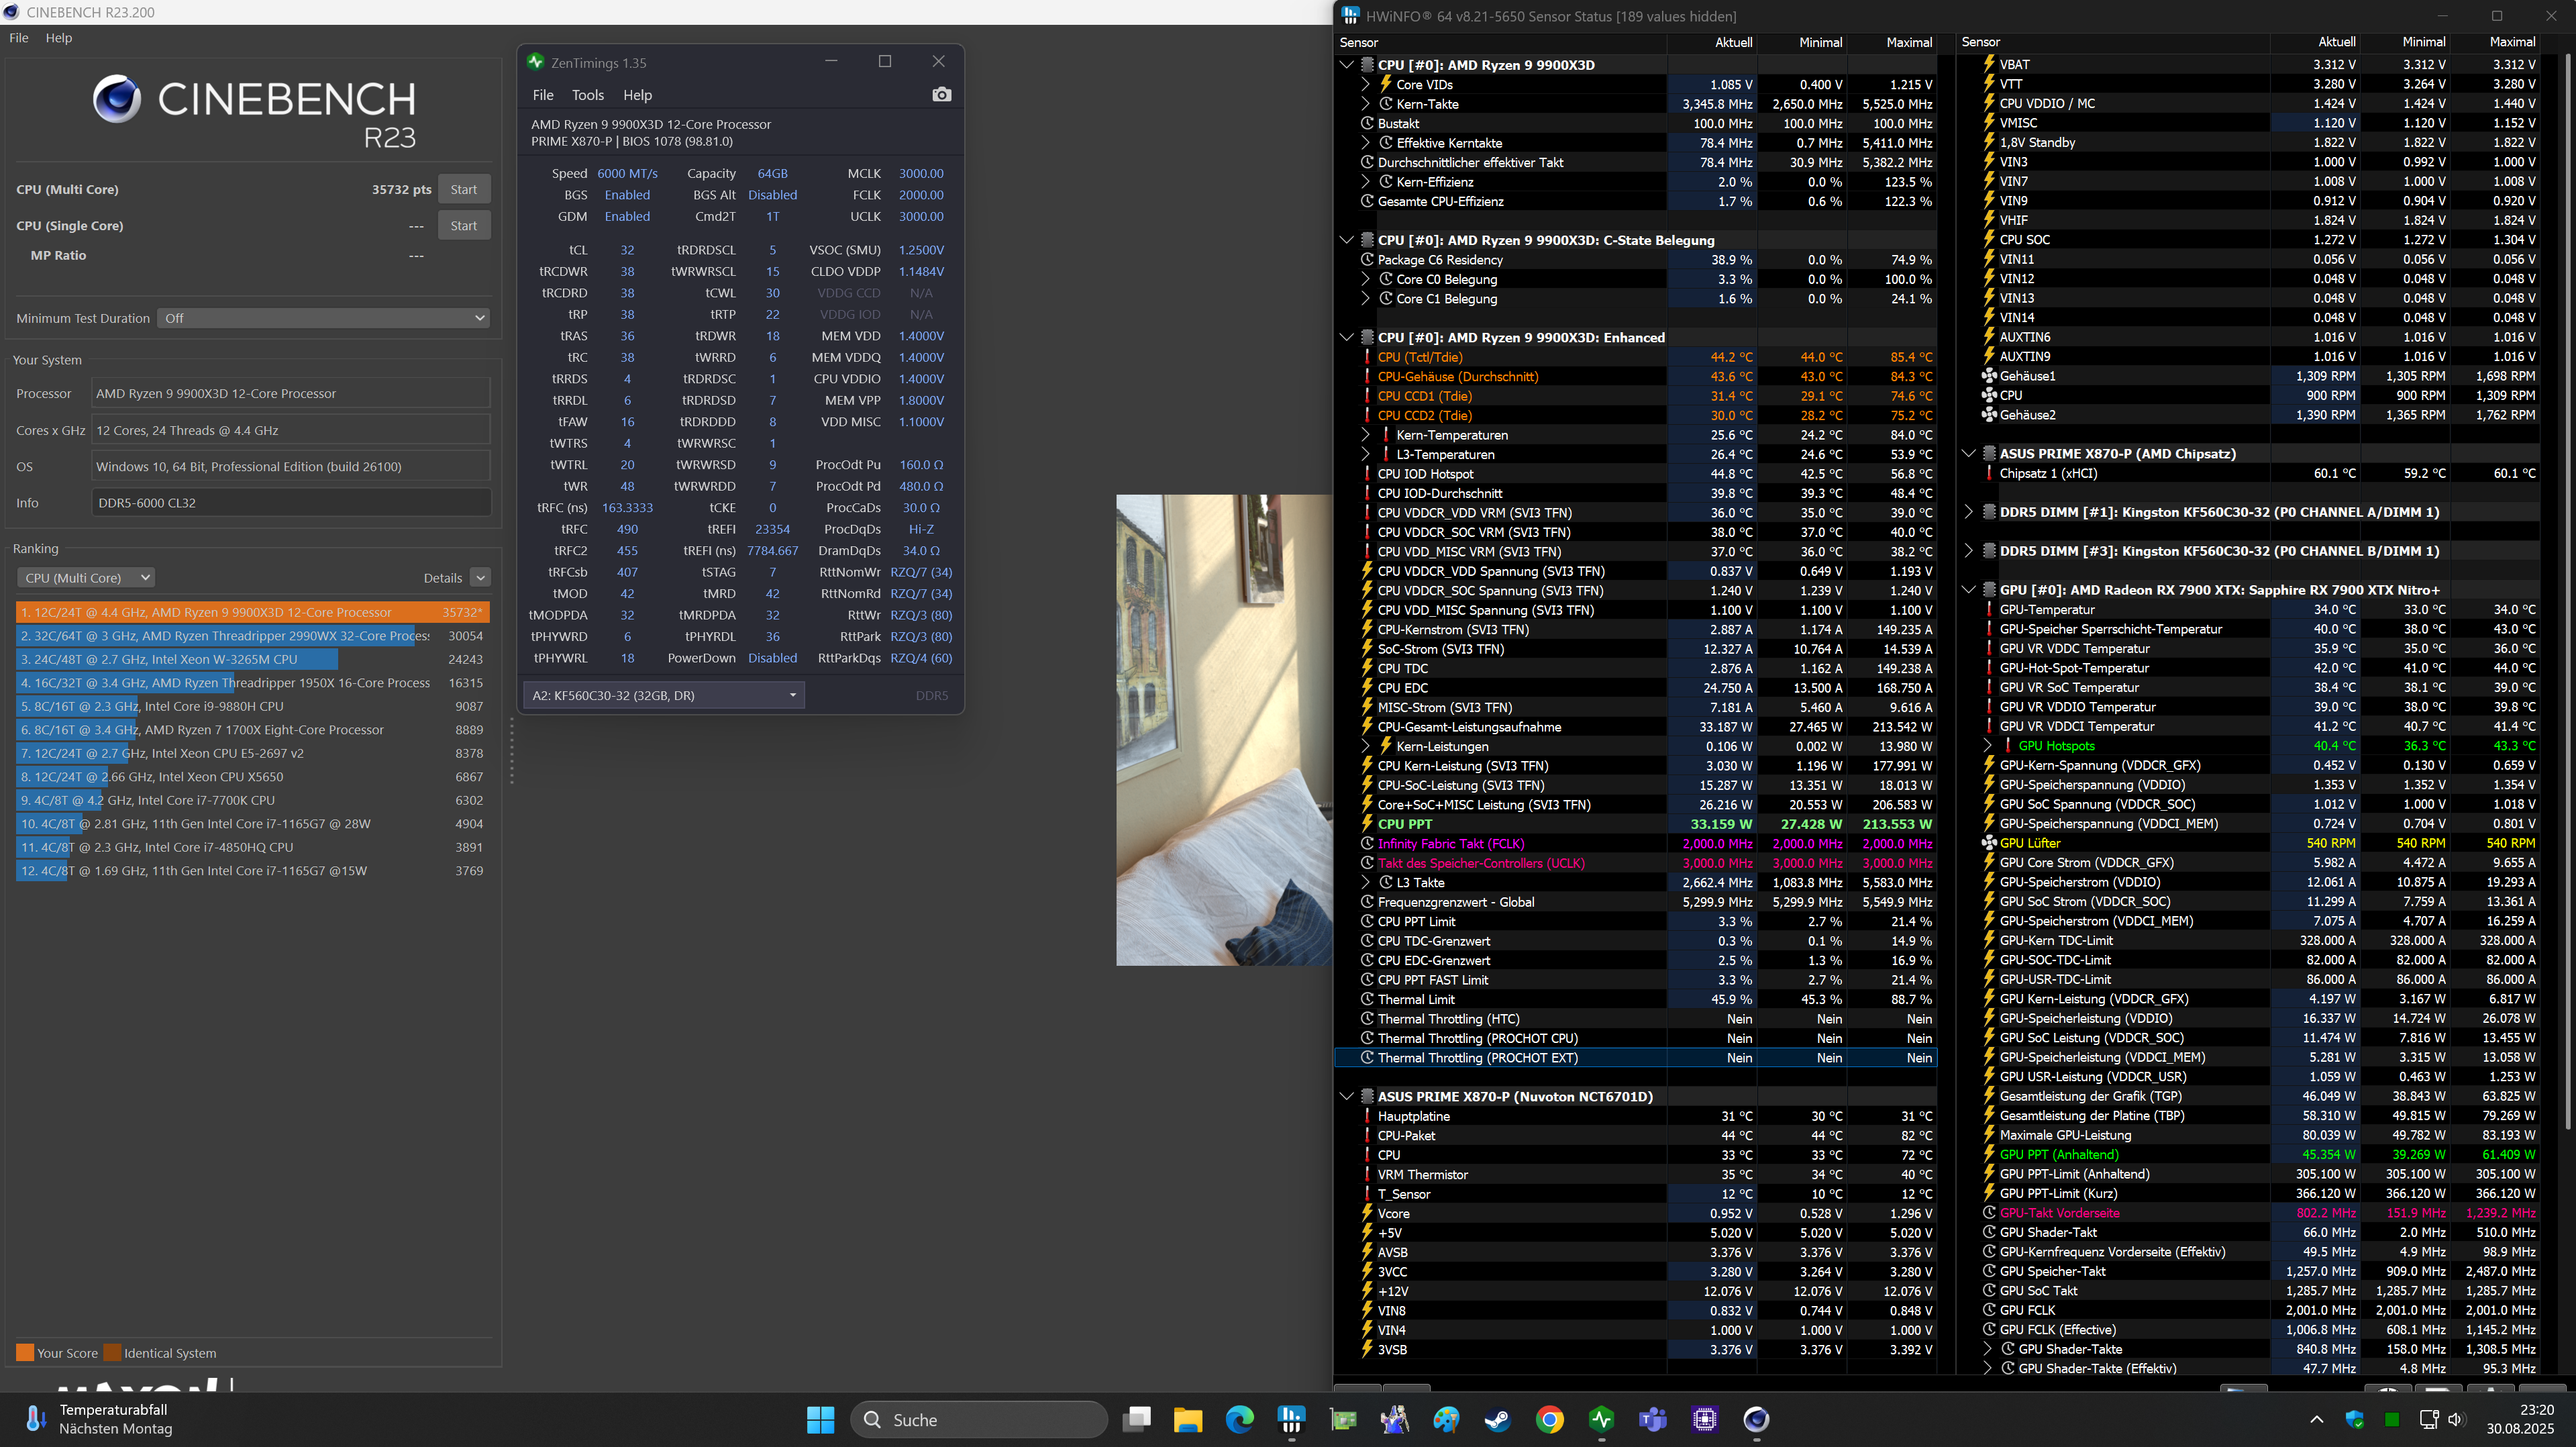Click the Processor field in Your System
The width and height of the screenshot is (2576, 1447).
pyautogui.click(x=291, y=394)
